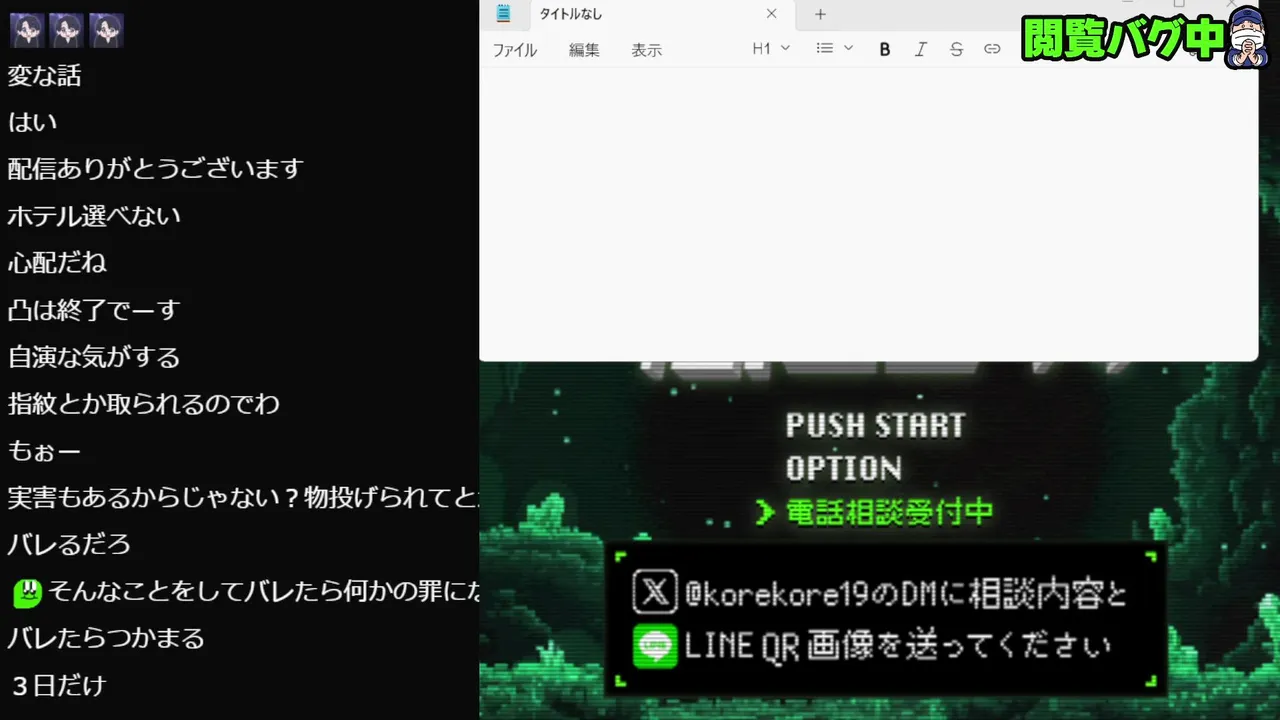Click the chat message ホテル選べない
The width and height of the screenshot is (1280, 720).
[94, 216]
